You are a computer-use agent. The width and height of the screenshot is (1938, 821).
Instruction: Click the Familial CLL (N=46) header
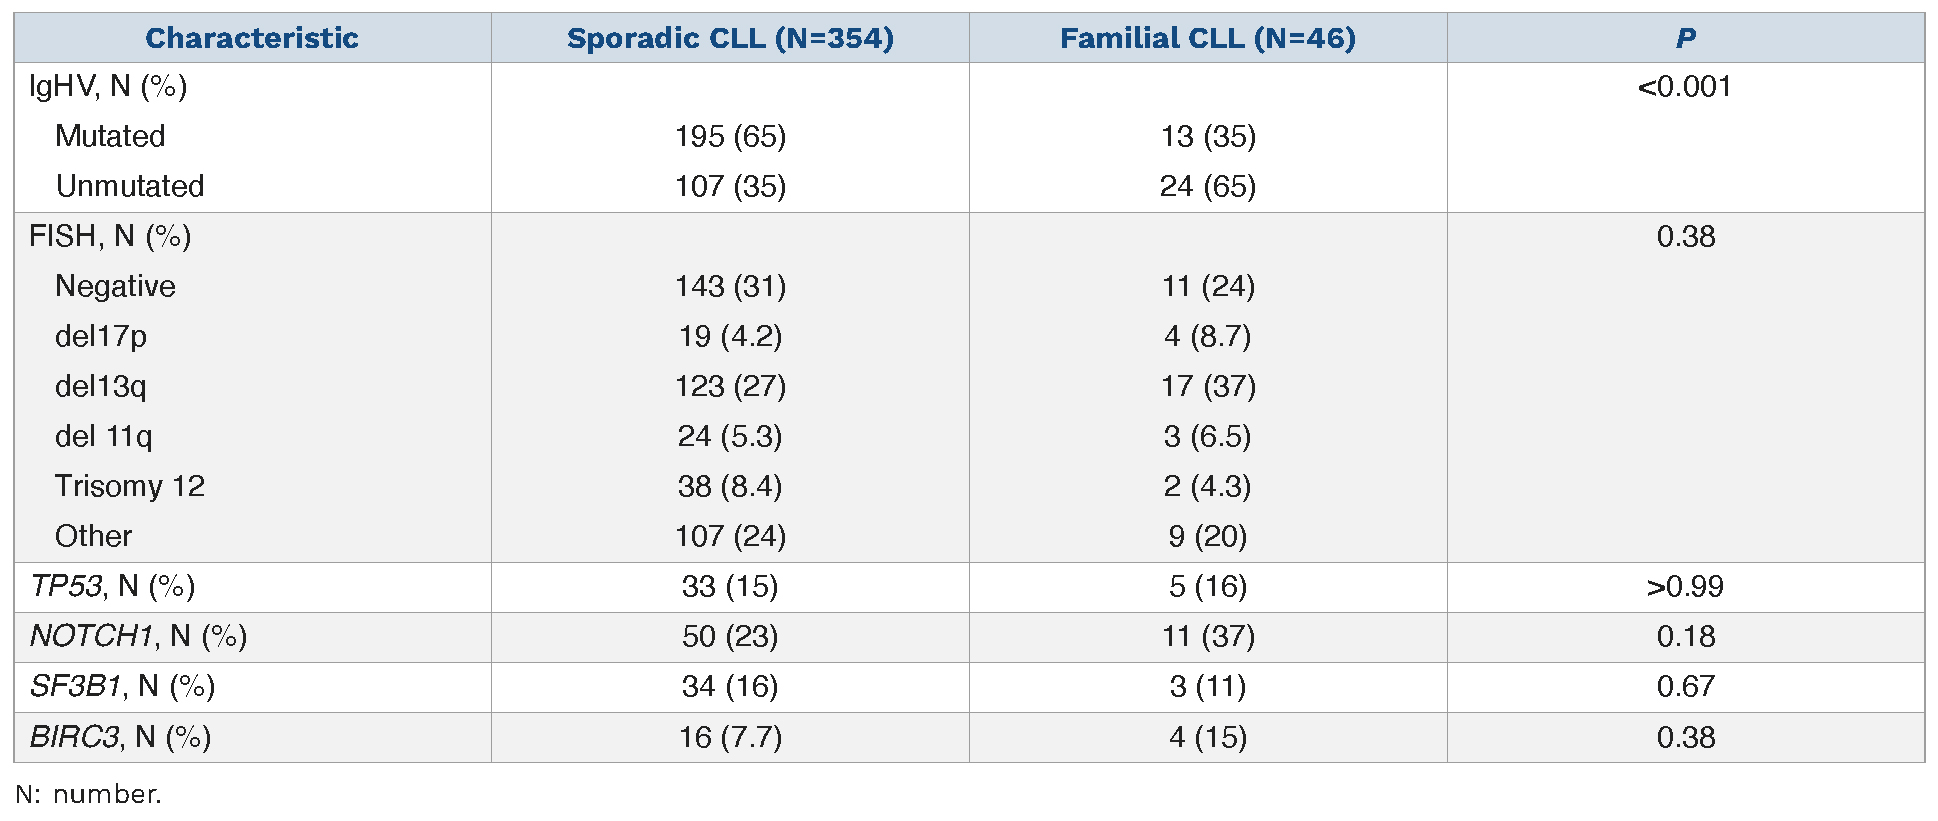click(x=1207, y=38)
